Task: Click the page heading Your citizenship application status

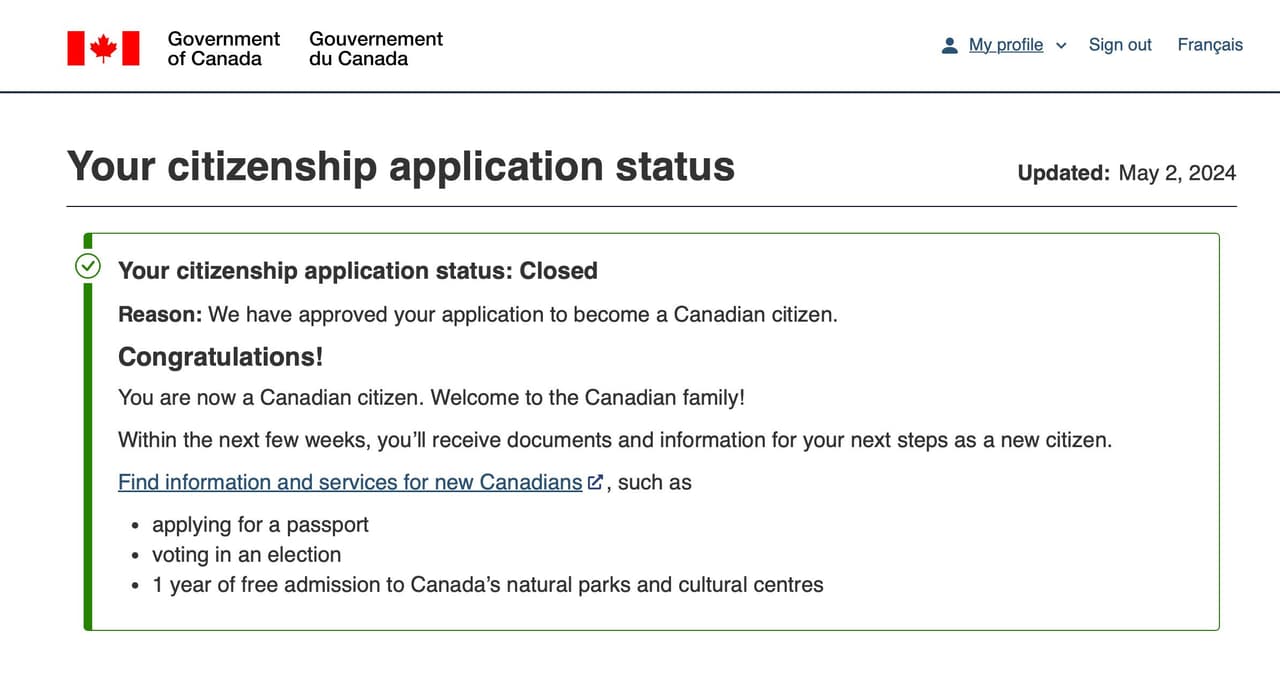Action: [x=401, y=166]
